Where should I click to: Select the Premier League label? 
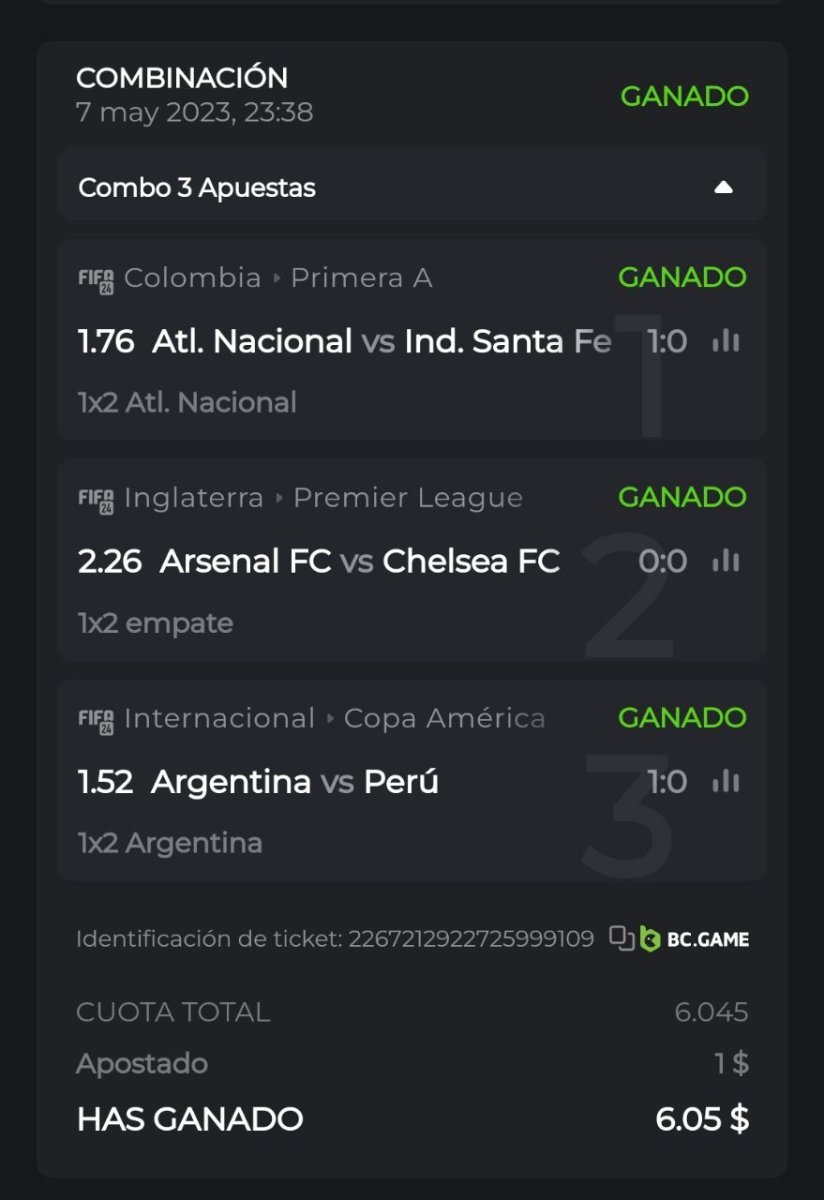click(x=407, y=498)
